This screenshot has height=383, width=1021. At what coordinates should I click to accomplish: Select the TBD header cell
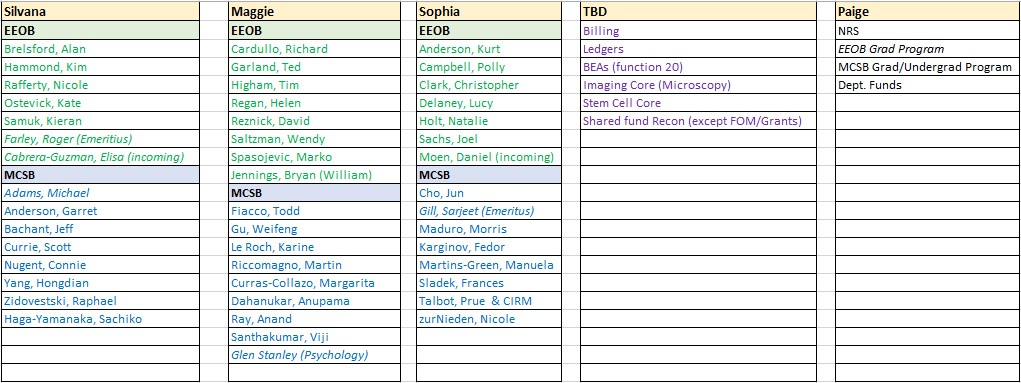point(699,12)
